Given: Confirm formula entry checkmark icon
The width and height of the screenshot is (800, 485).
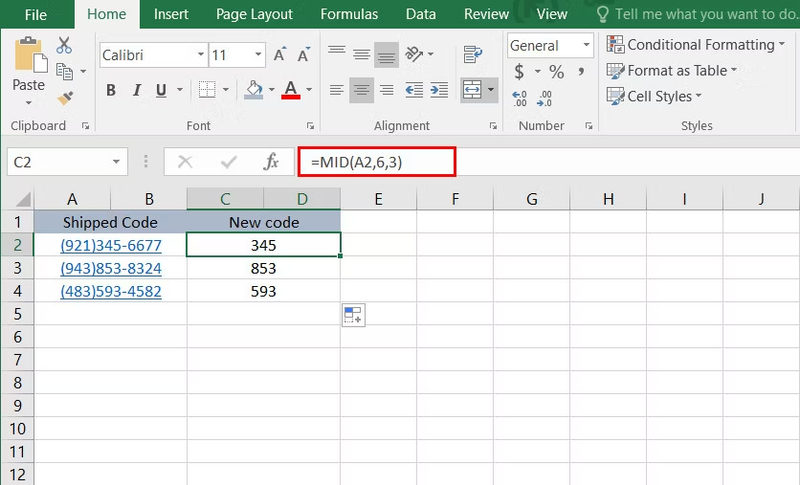Looking at the screenshot, I should coord(229,162).
